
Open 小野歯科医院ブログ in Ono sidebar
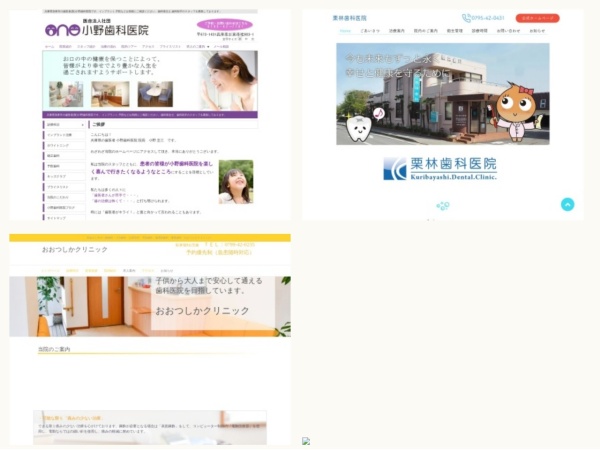click(x=64, y=207)
